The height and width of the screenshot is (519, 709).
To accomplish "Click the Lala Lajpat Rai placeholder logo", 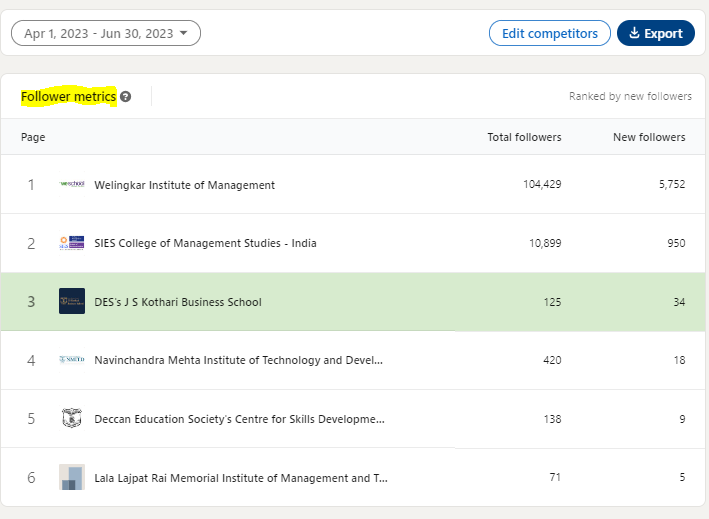I will click(72, 477).
